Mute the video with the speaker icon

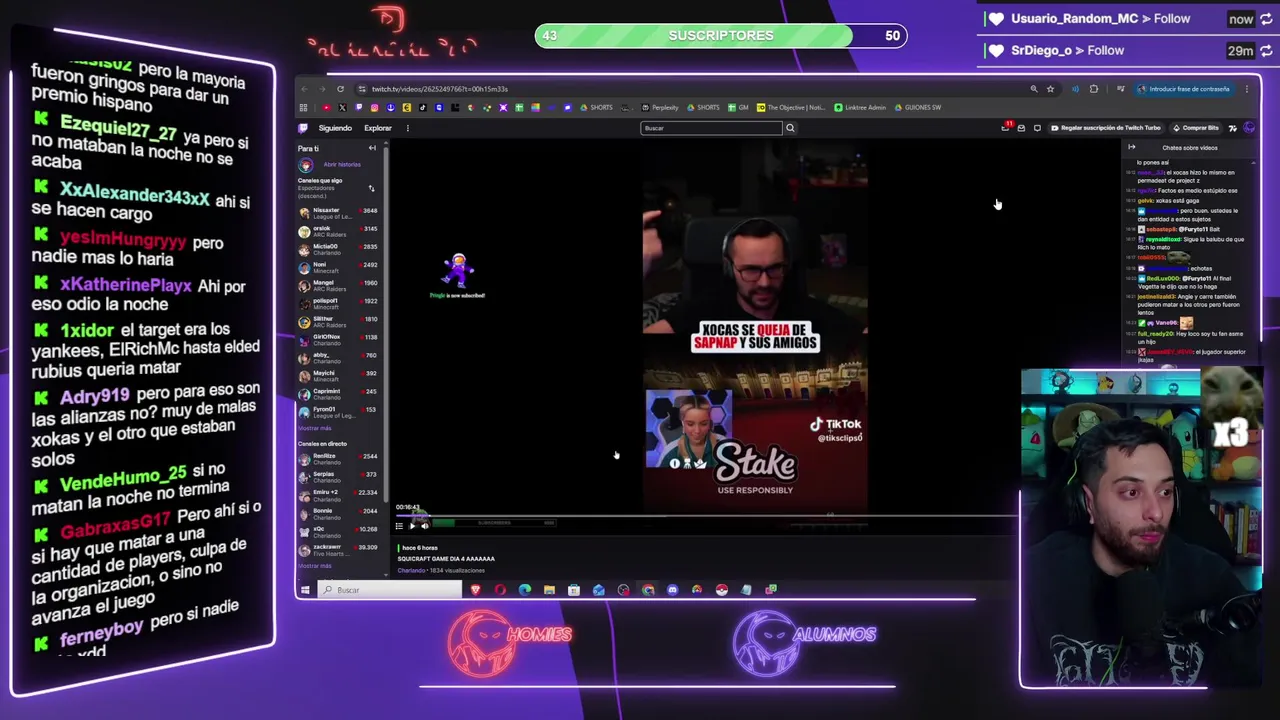(425, 526)
